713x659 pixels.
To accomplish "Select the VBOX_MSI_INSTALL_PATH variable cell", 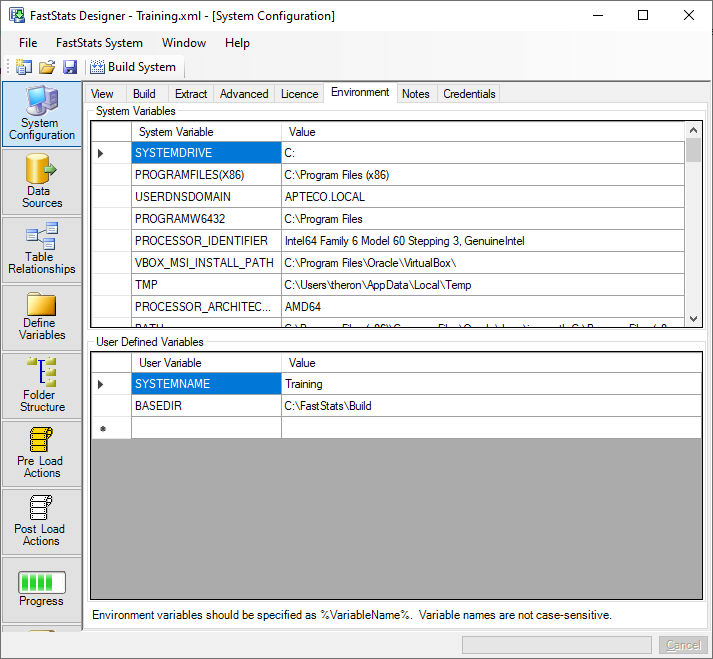I will [x=206, y=263].
